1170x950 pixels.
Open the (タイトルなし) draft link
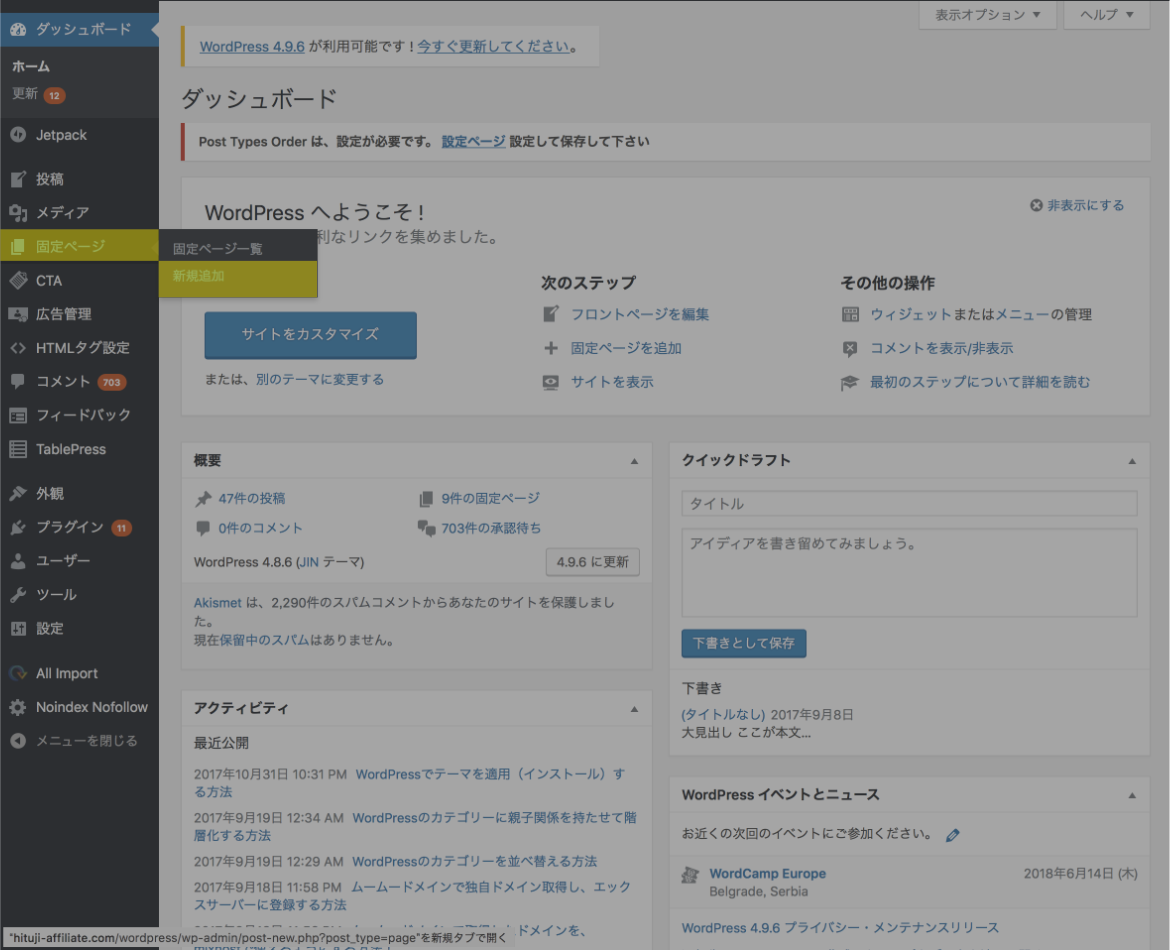723,714
